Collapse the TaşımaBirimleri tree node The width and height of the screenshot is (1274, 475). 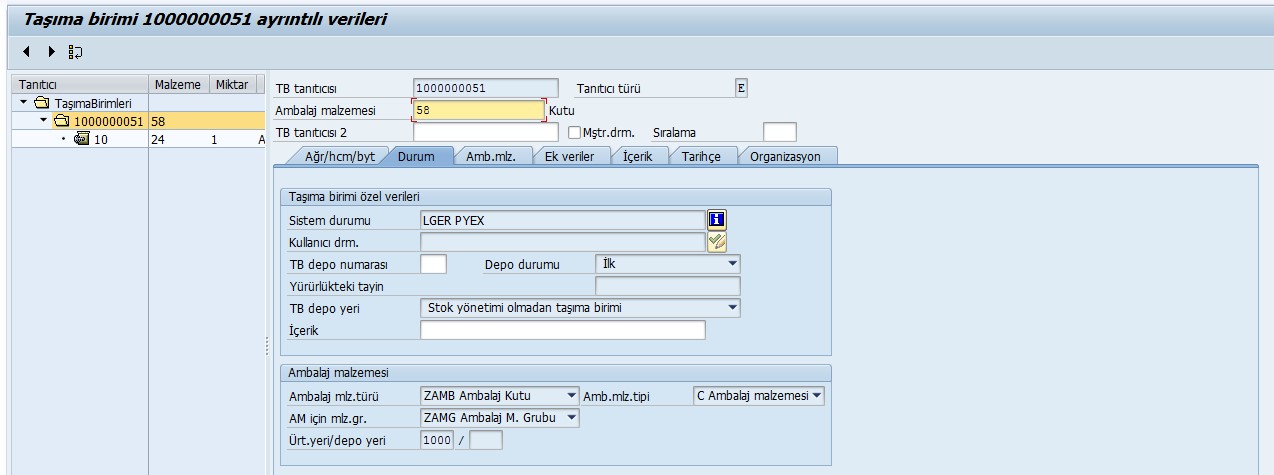pos(23,103)
